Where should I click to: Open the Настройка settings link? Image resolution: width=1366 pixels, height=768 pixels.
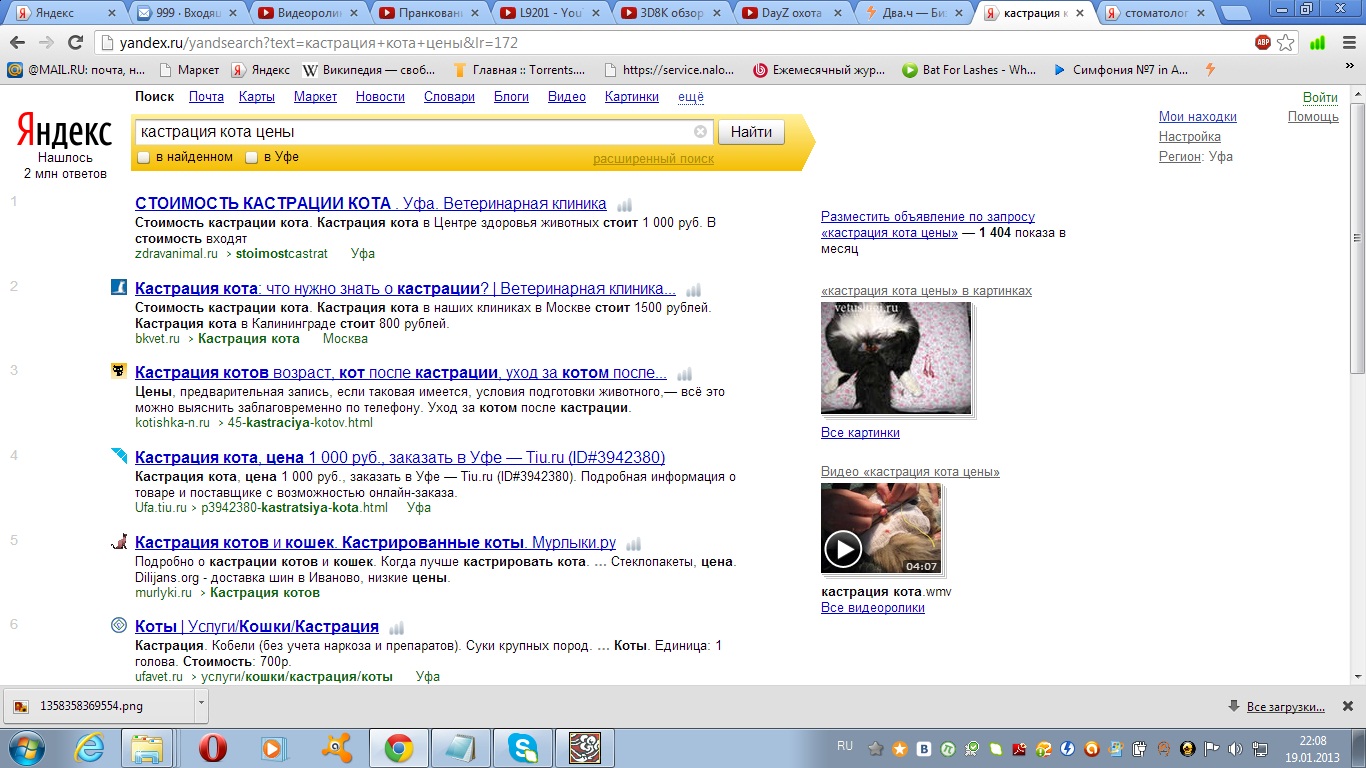pos(1190,136)
